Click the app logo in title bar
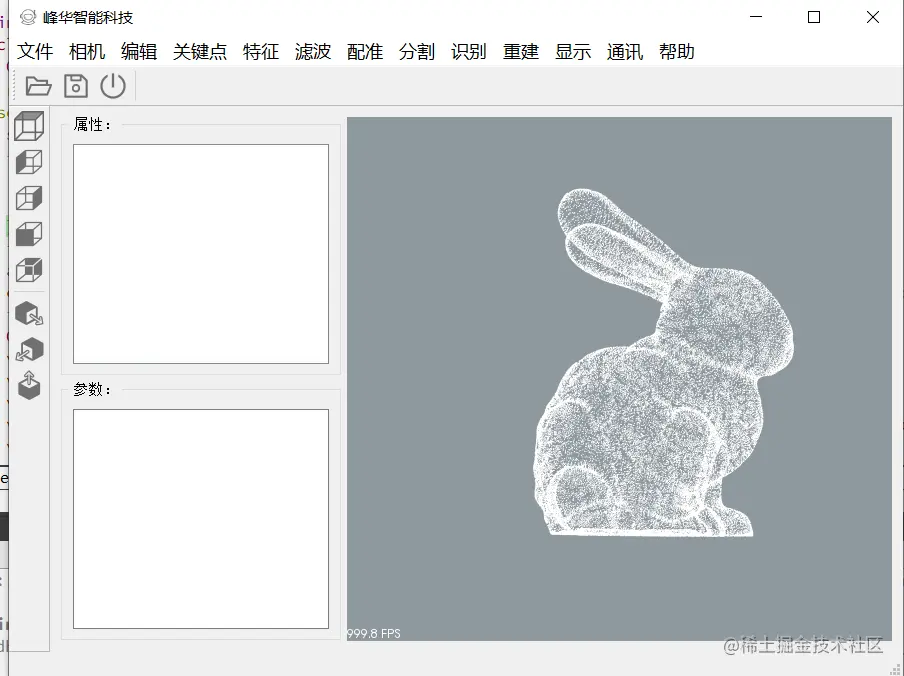The width and height of the screenshot is (904, 676). click(27, 17)
